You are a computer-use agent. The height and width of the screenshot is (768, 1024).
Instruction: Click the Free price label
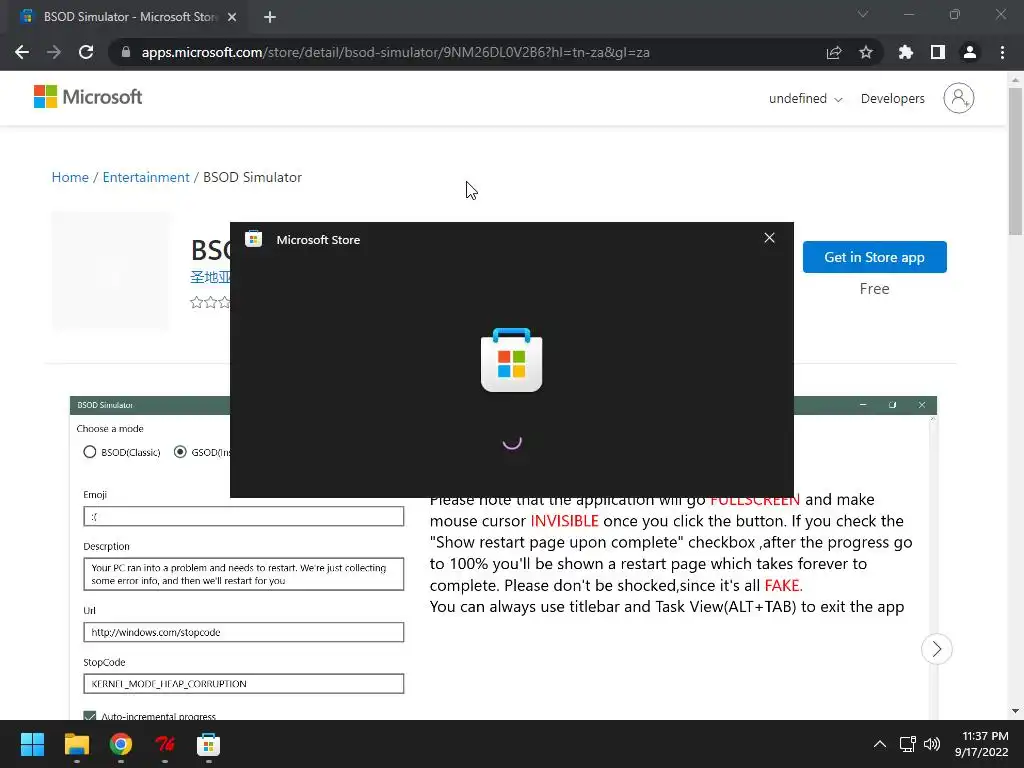tap(874, 289)
